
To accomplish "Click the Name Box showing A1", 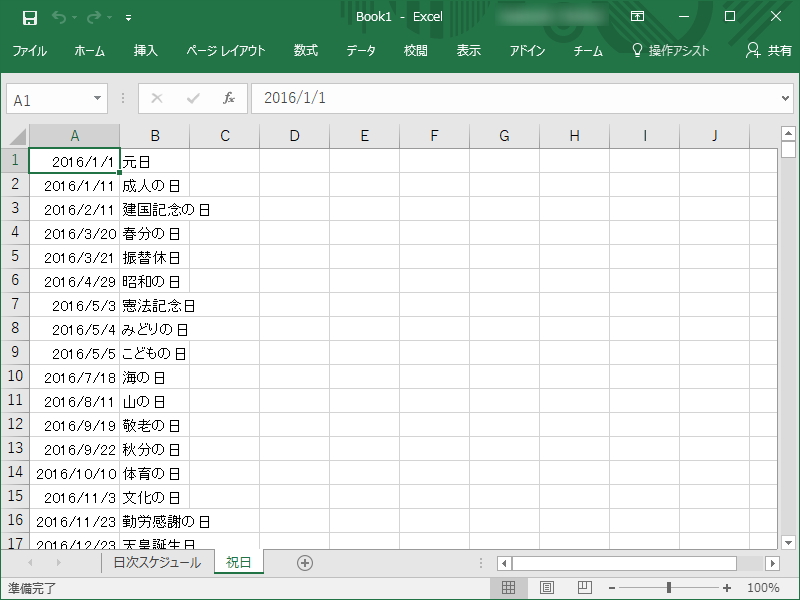I will click(48, 99).
